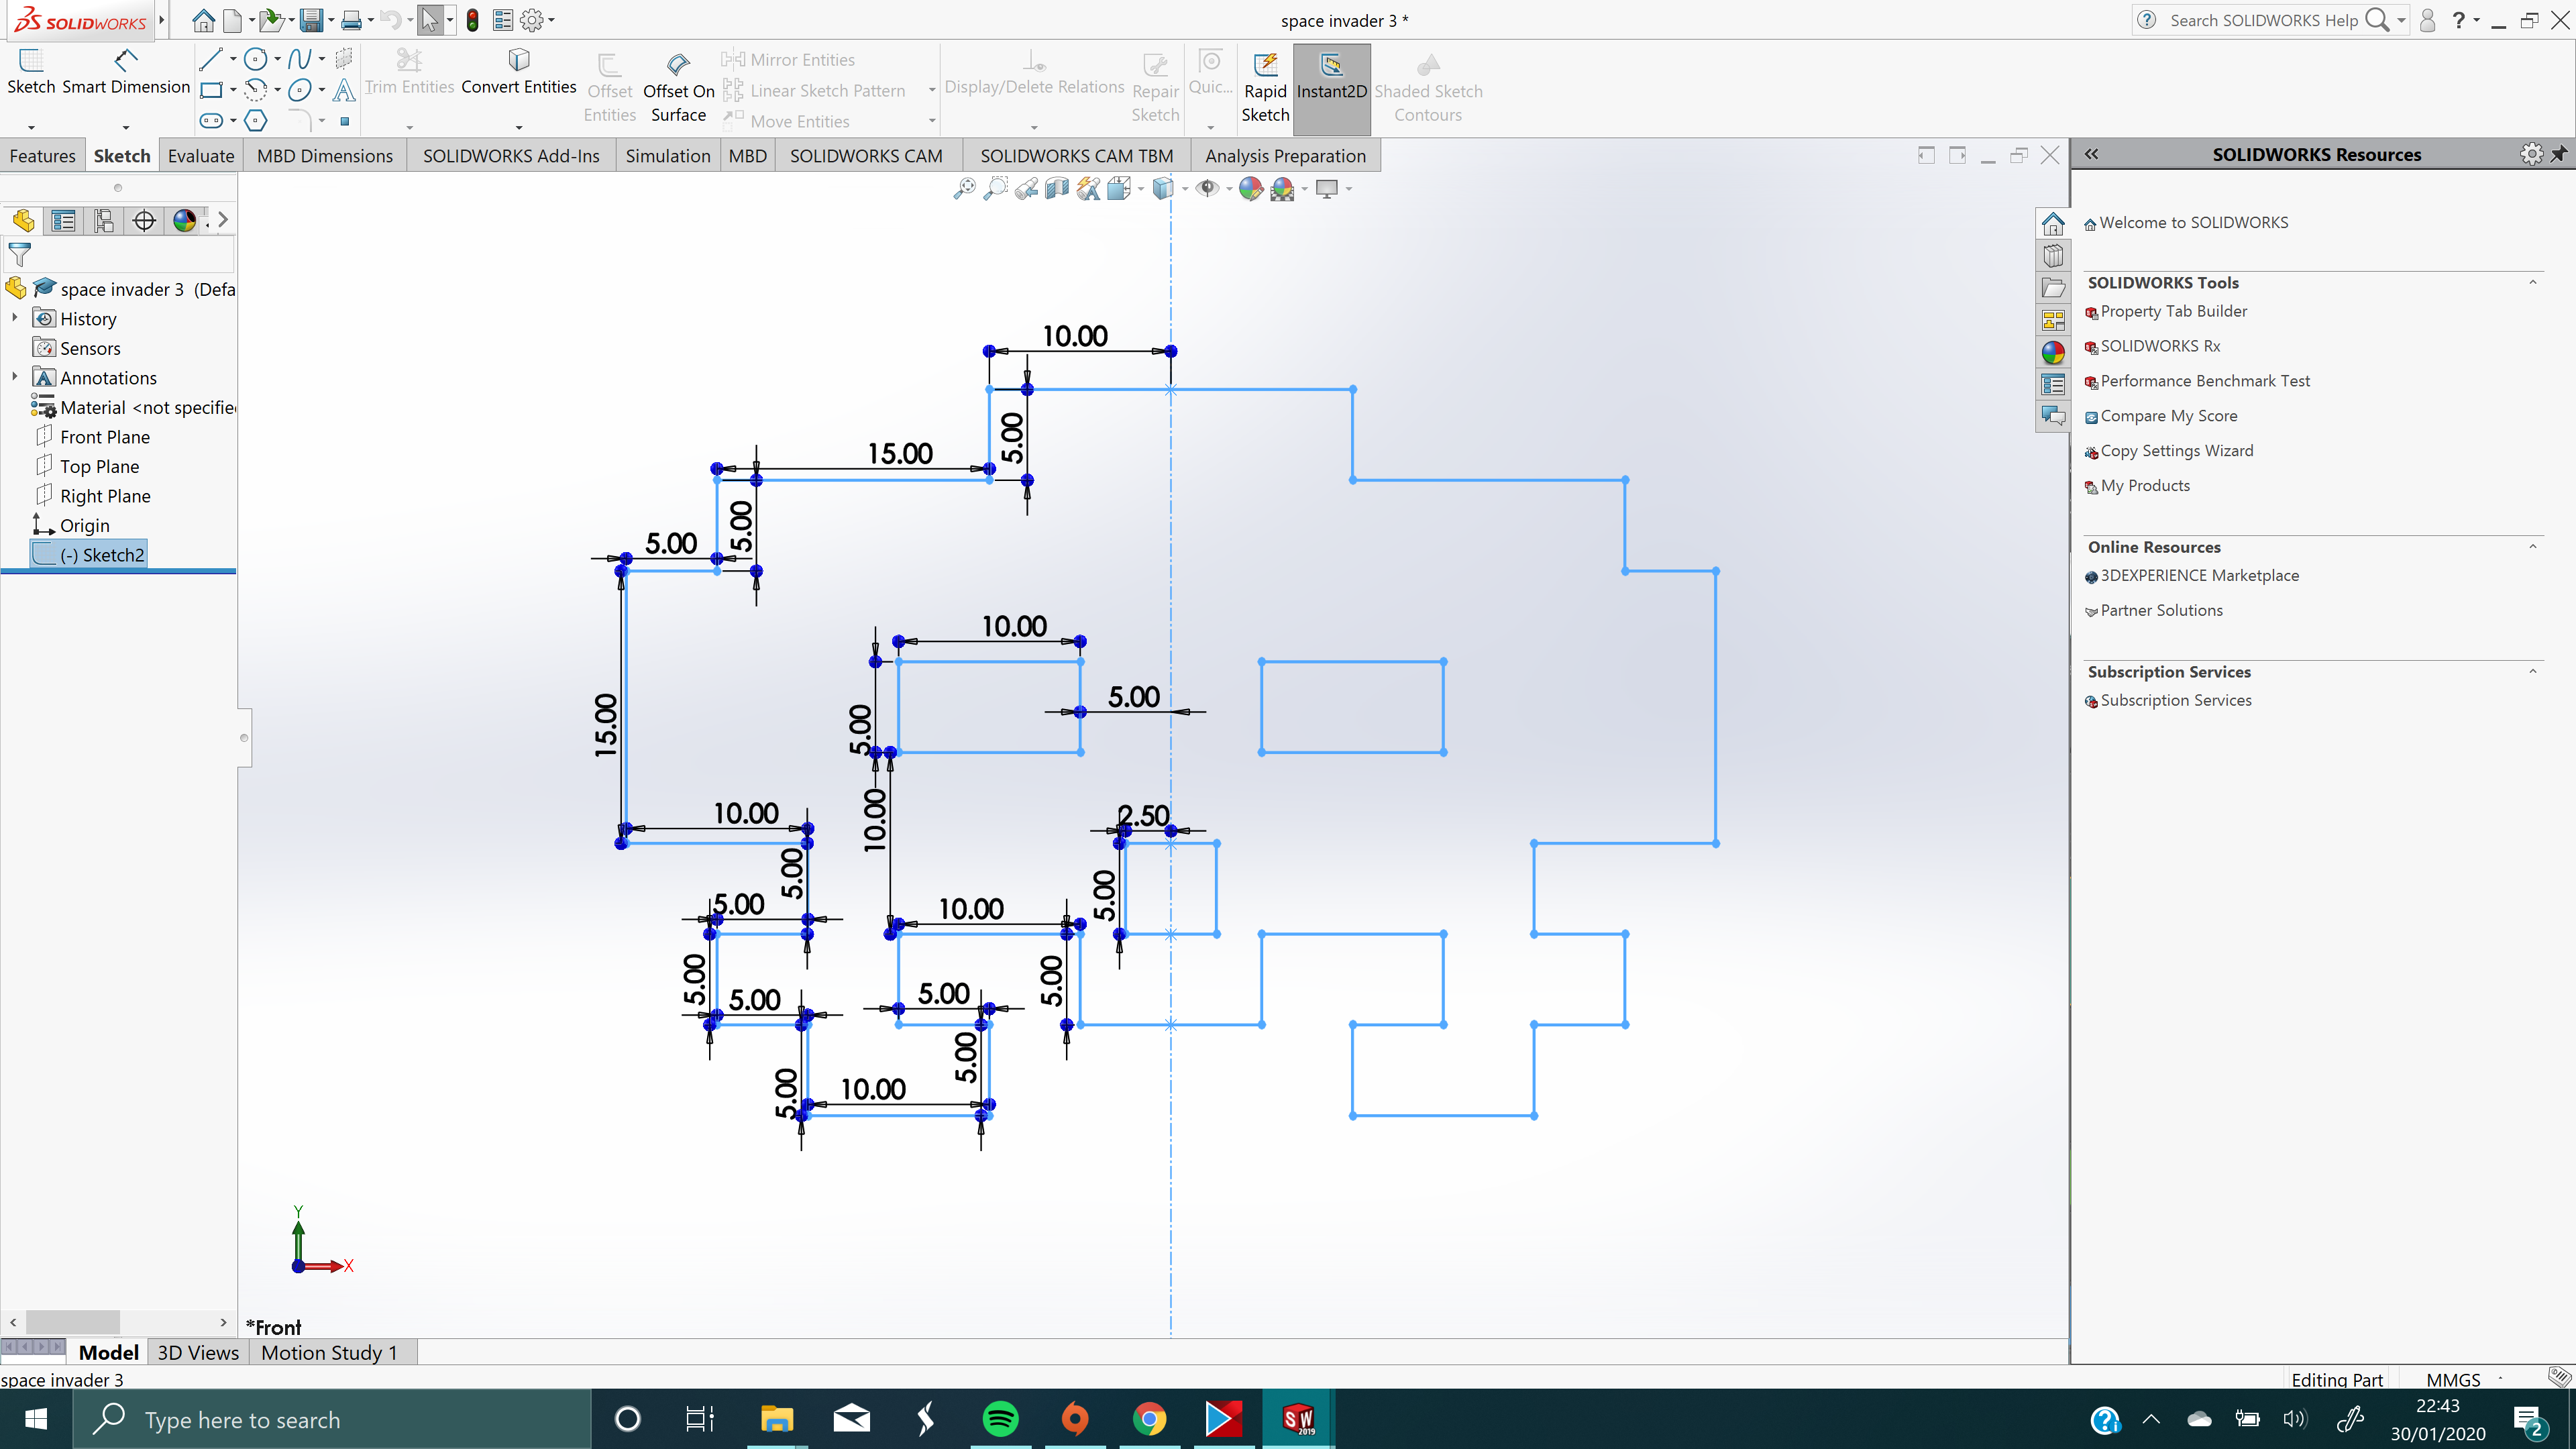Image resolution: width=2576 pixels, height=1449 pixels.
Task: Open SOLIDWORKS Forum tab in task pane
Action: pos(2053,416)
